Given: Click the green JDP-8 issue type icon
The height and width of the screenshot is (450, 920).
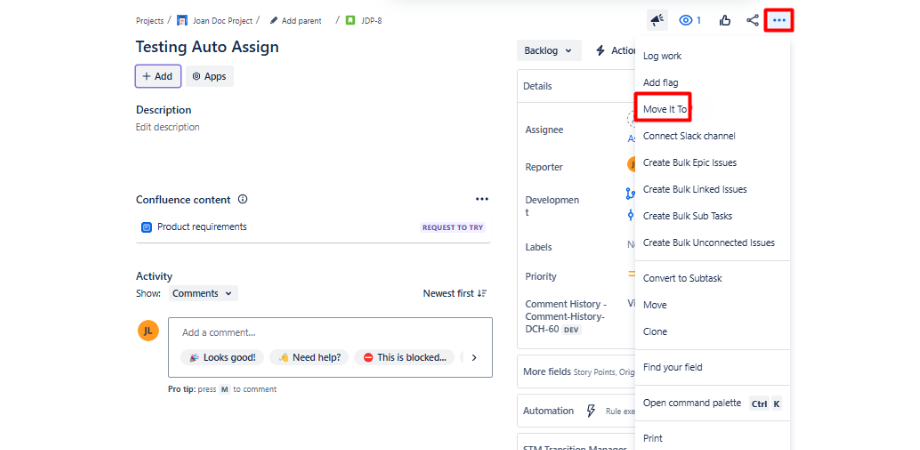Looking at the screenshot, I should click(x=350, y=21).
